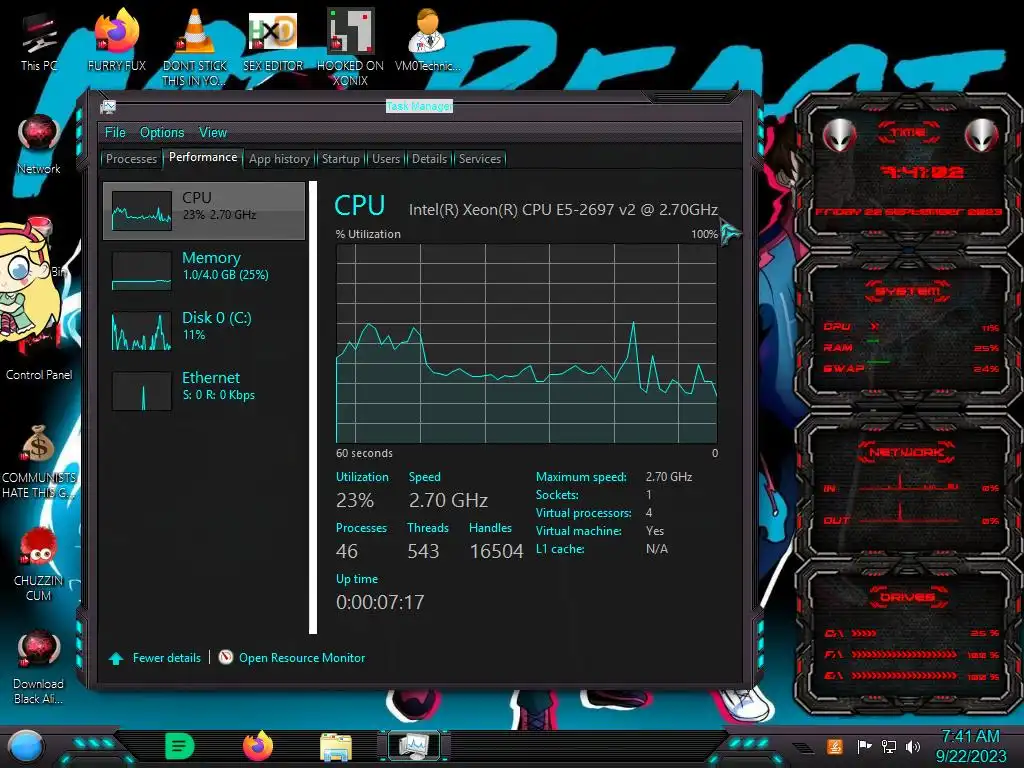
Task: Select the Task Manager taskbar button
Action: tap(414, 746)
